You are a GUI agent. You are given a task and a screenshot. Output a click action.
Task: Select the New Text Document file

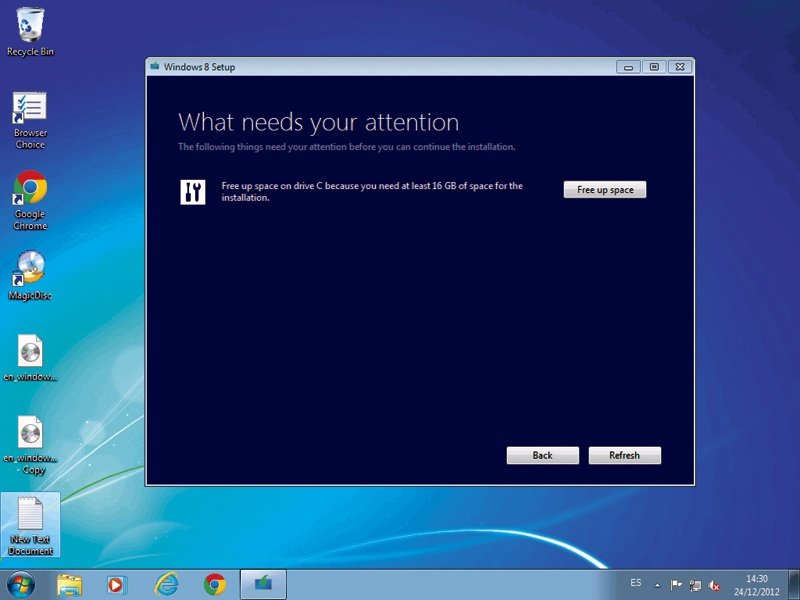[30, 525]
